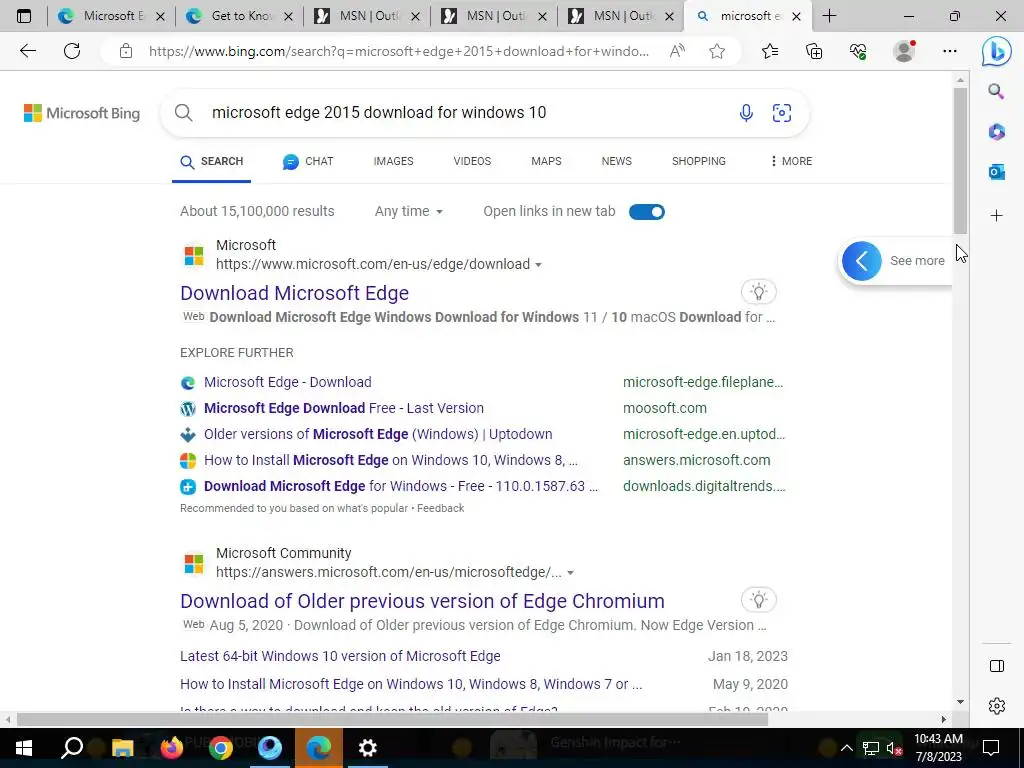Open the tab actions menu icon
Image resolution: width=1024 pixels, height=768 pixels.
coord(24,16)
